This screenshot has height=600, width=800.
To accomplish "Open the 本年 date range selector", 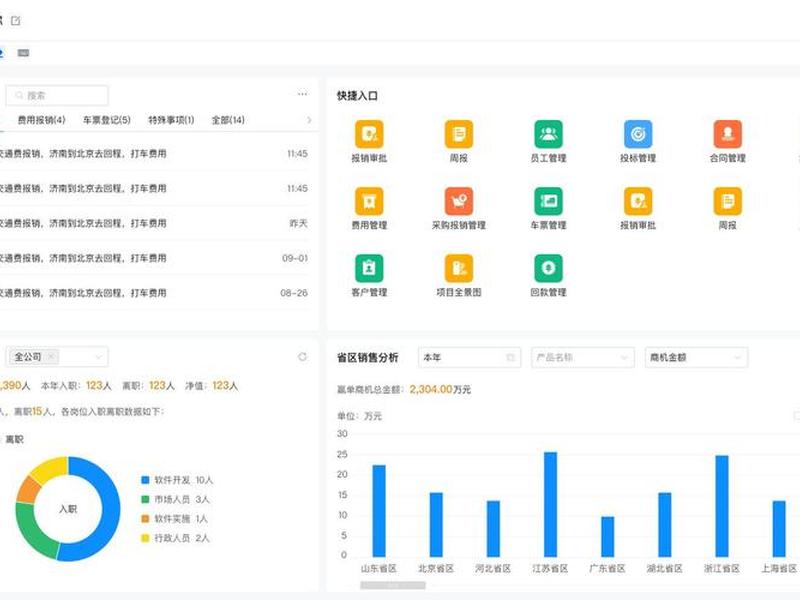I will 469,358.
